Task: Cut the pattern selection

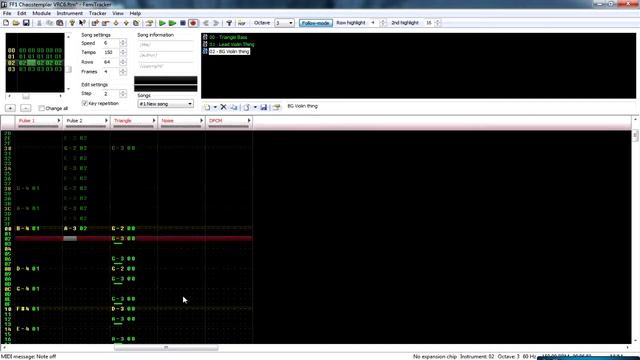Action: click(40, 23)
